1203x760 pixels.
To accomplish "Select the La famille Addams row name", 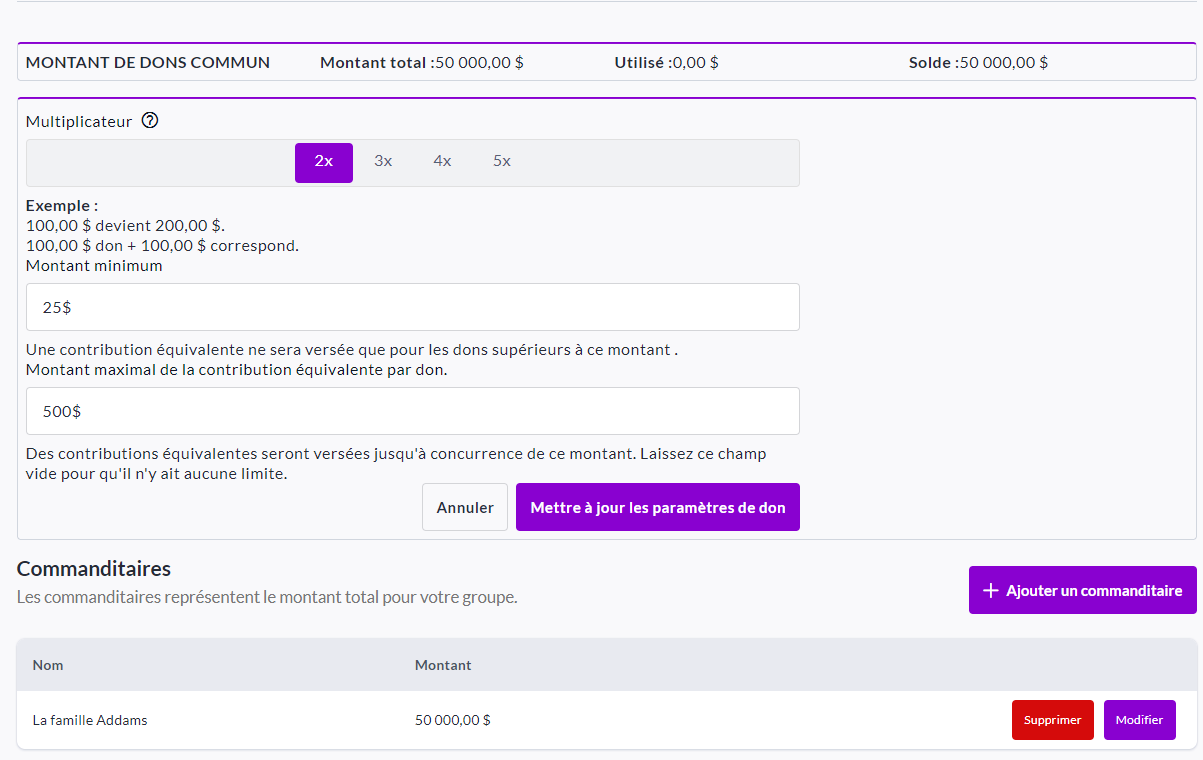I will click(x=90, y=720).
